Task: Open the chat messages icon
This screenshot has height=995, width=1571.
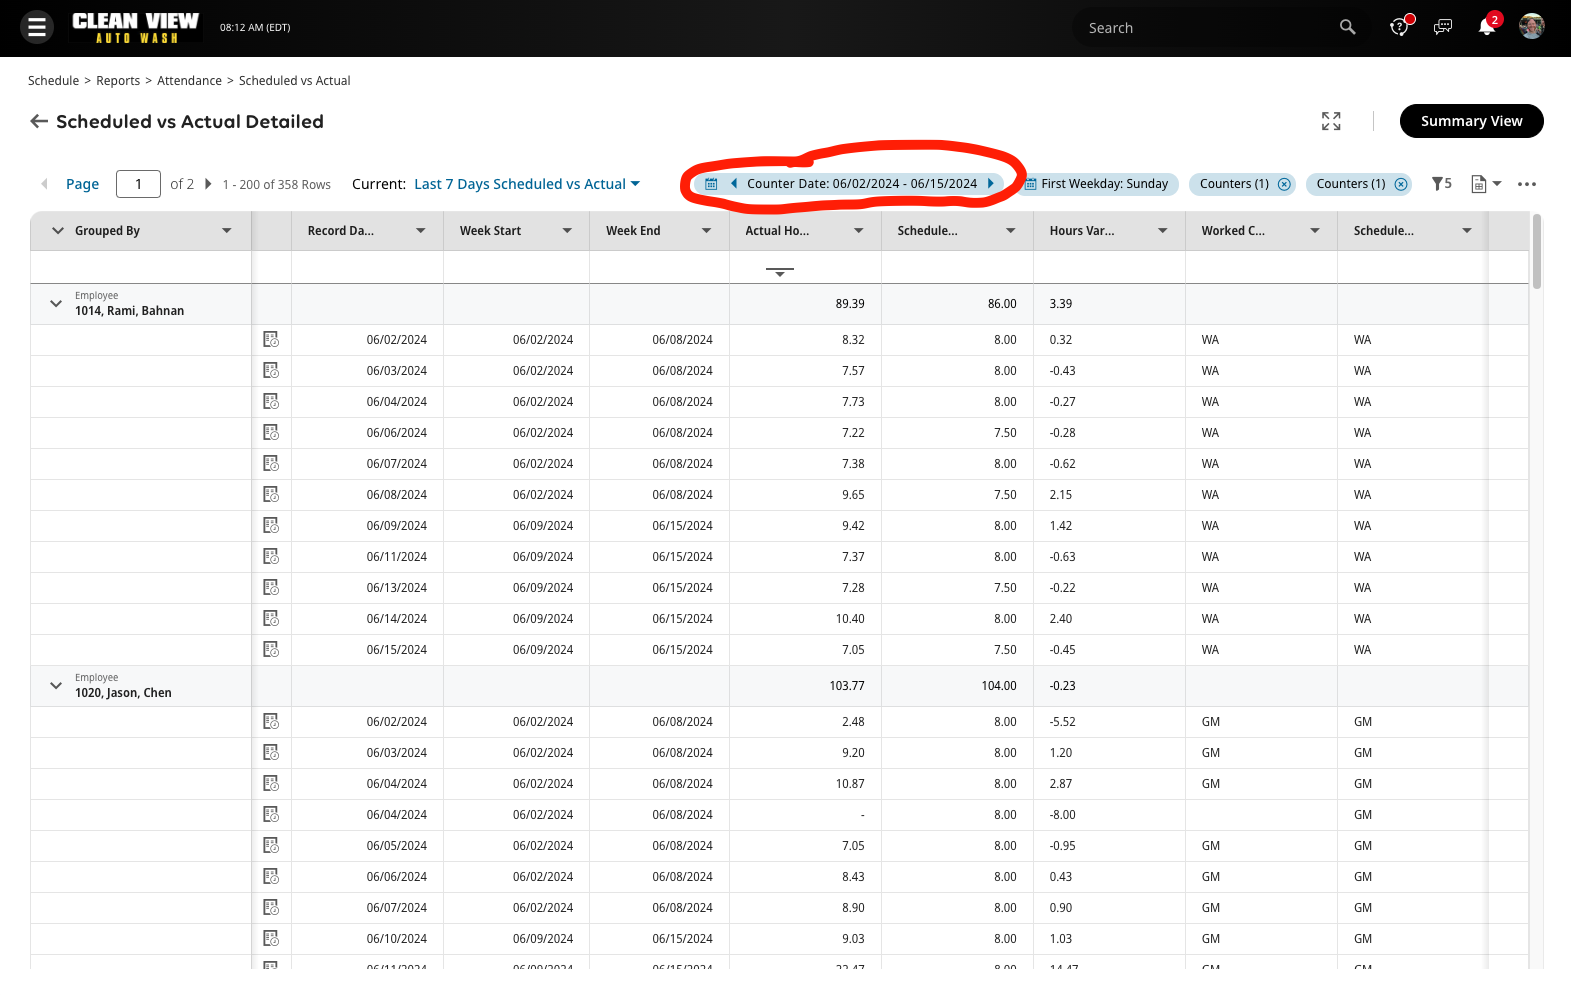Action: click(x=1442, y=27)
